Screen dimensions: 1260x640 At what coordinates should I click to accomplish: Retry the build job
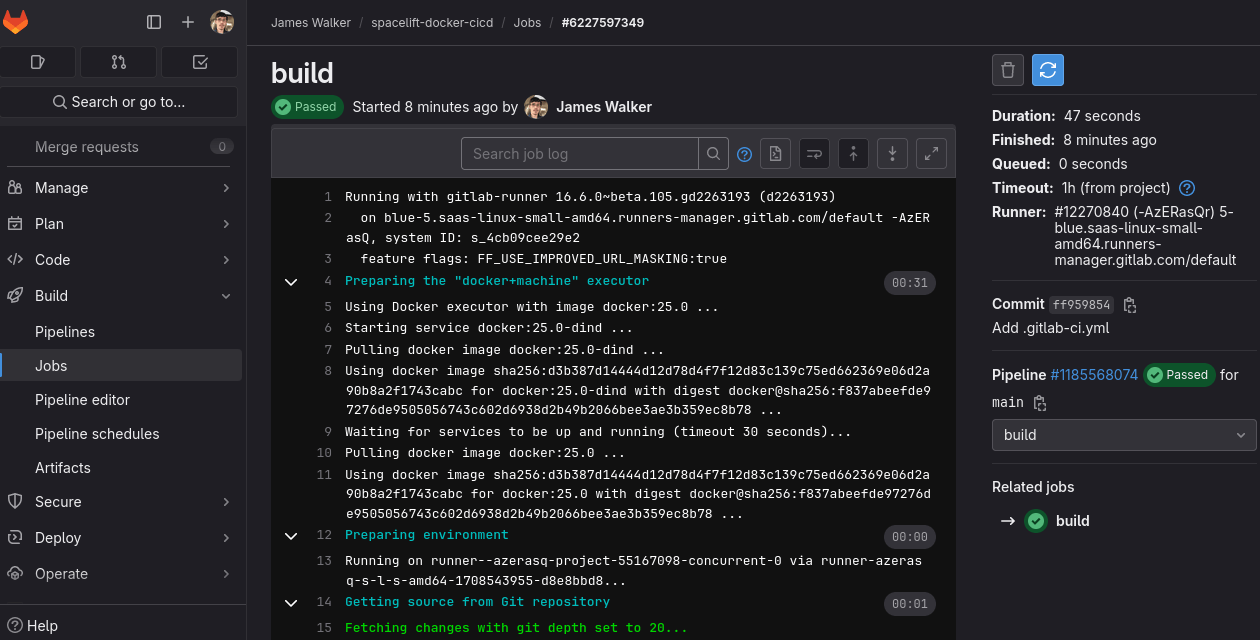[x=1046, y=70]
